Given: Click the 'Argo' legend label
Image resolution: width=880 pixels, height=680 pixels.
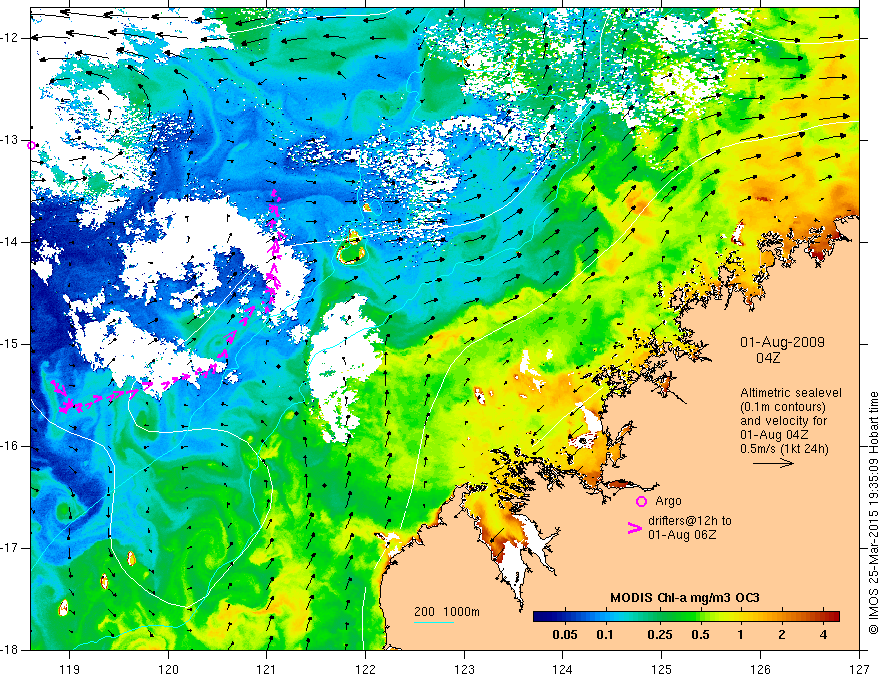Looking at the screenshot, I should [x=668, y=501].
